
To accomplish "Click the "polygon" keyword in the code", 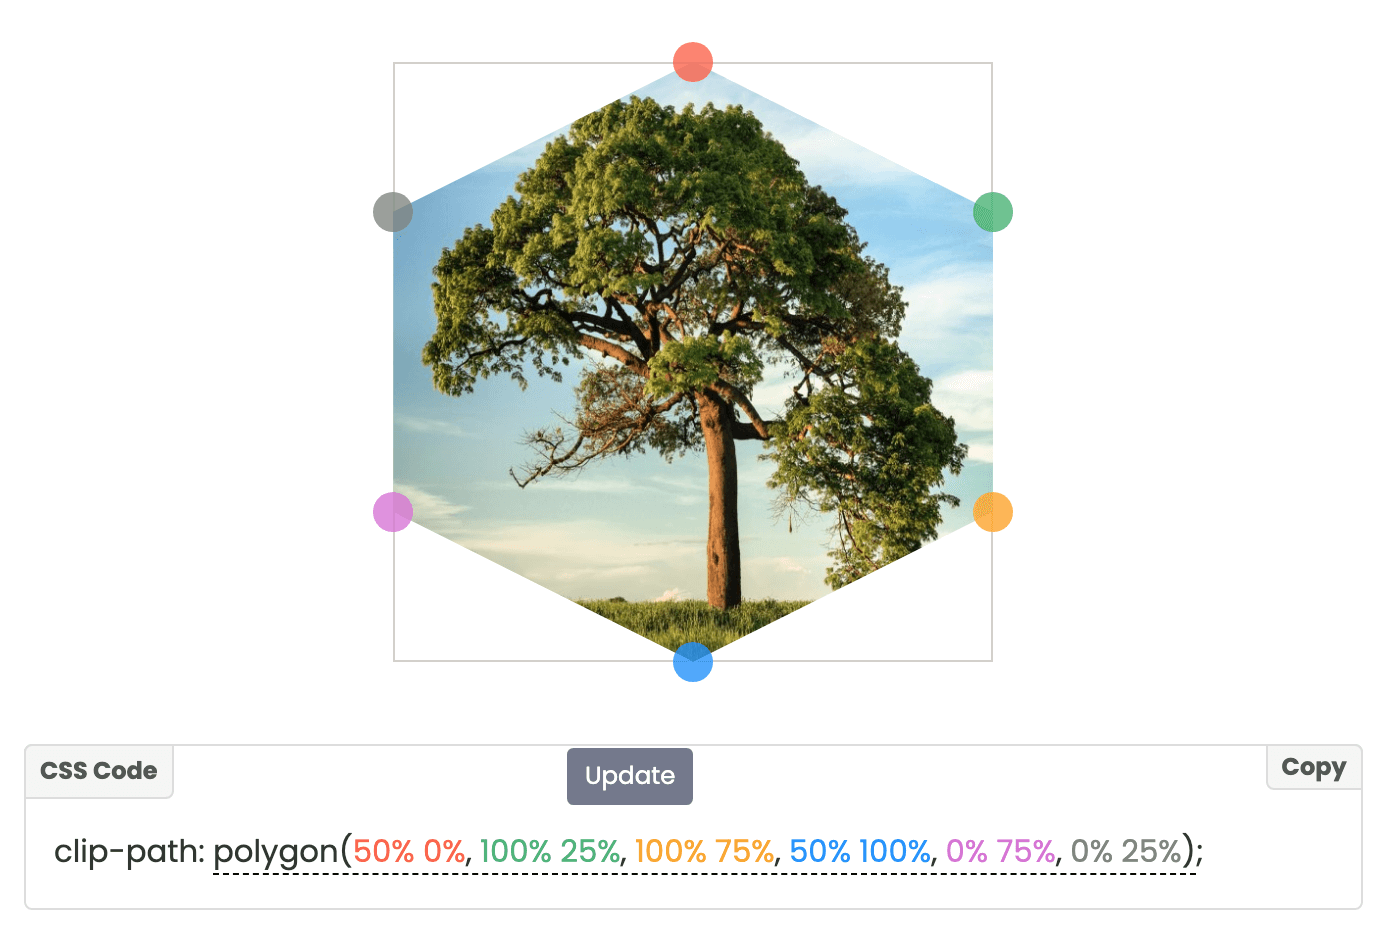I will click(276, 852).
